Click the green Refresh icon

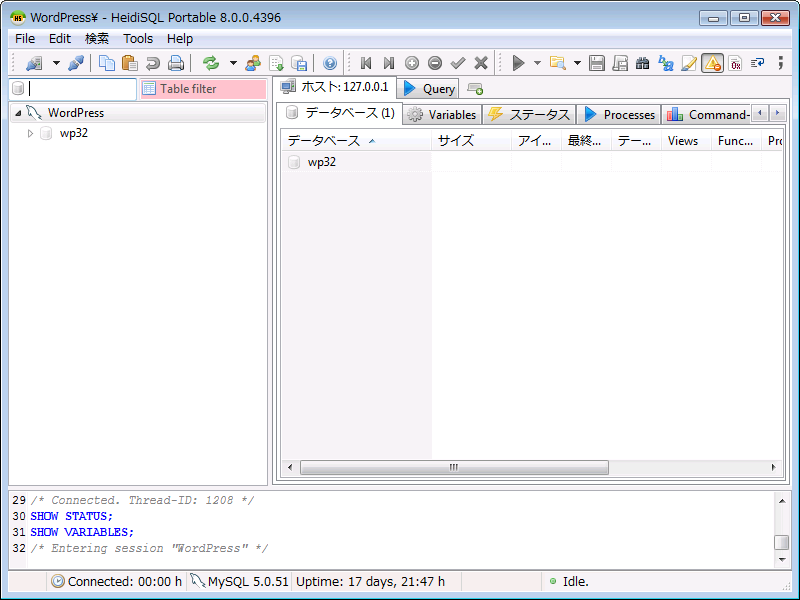tap(211, 63)
